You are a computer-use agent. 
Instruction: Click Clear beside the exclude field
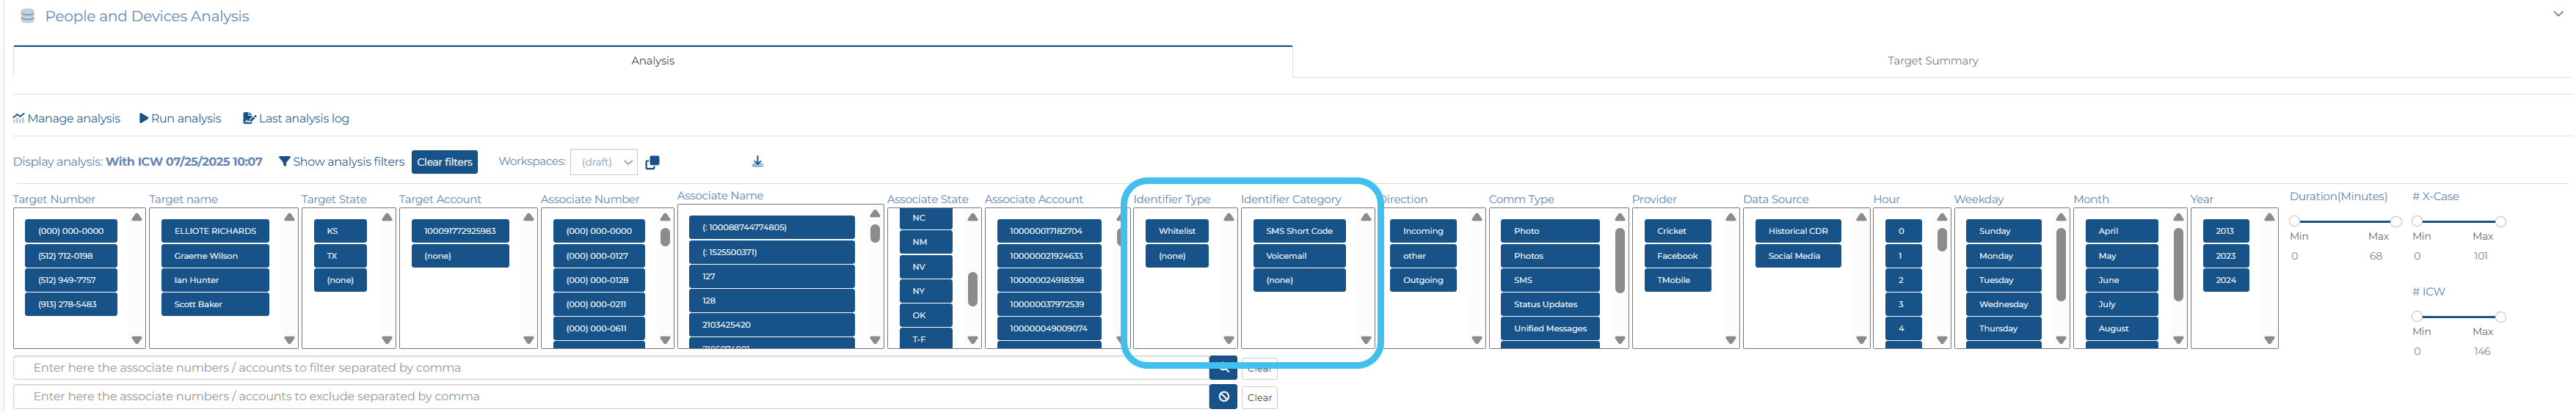1259,398
